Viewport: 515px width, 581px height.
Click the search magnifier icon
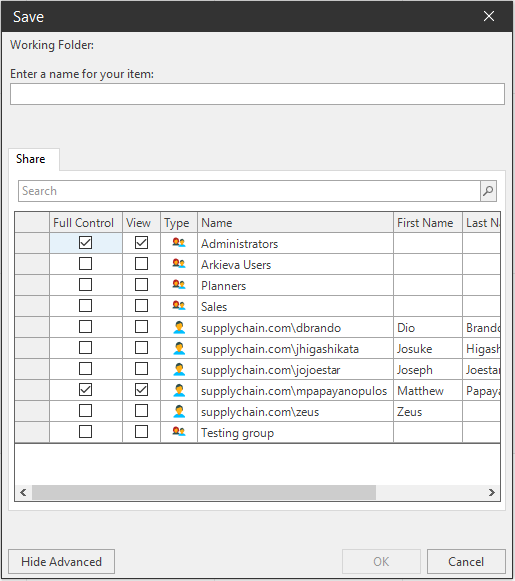[x=488, y=191]
